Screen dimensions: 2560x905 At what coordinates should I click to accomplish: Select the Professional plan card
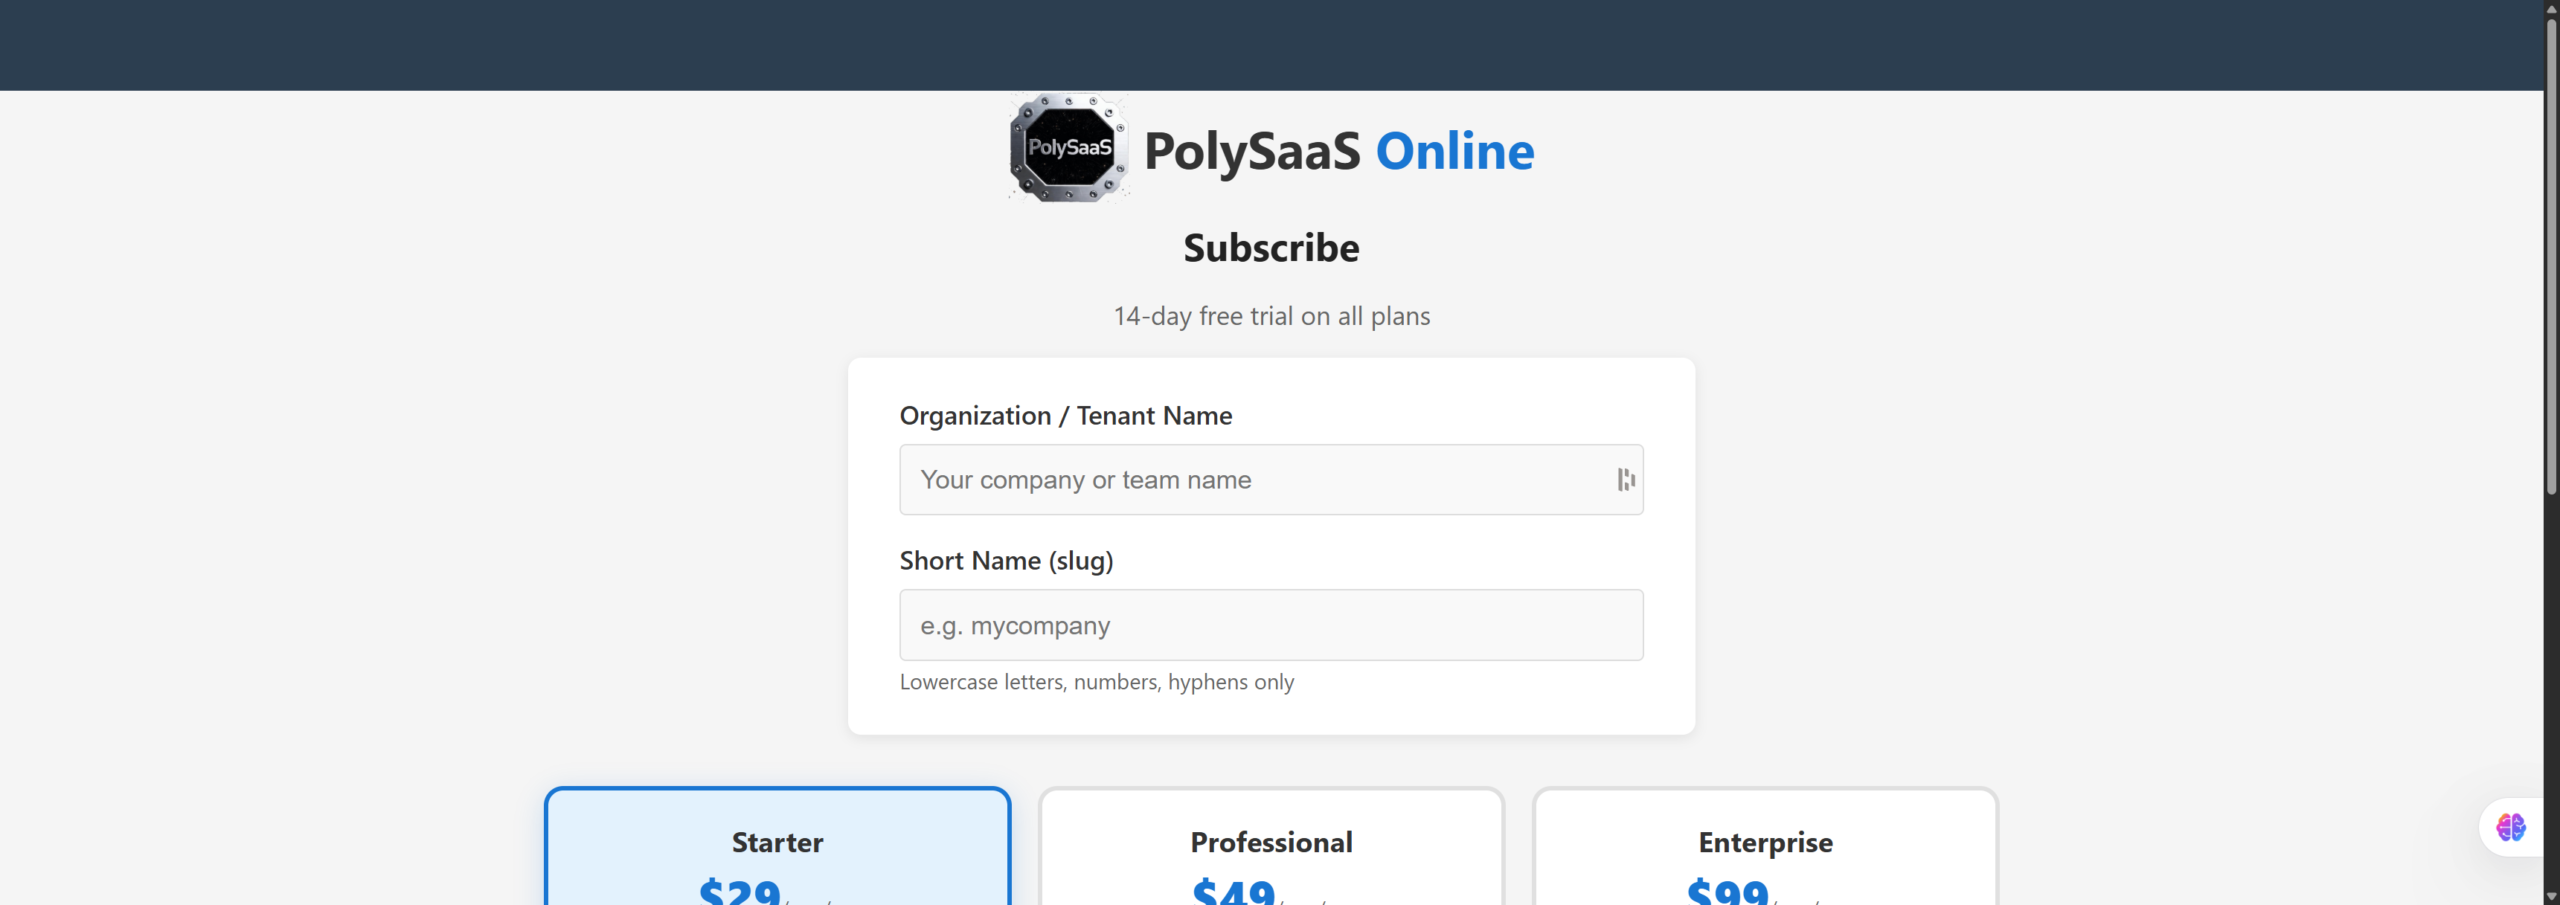pos(1270,843)
